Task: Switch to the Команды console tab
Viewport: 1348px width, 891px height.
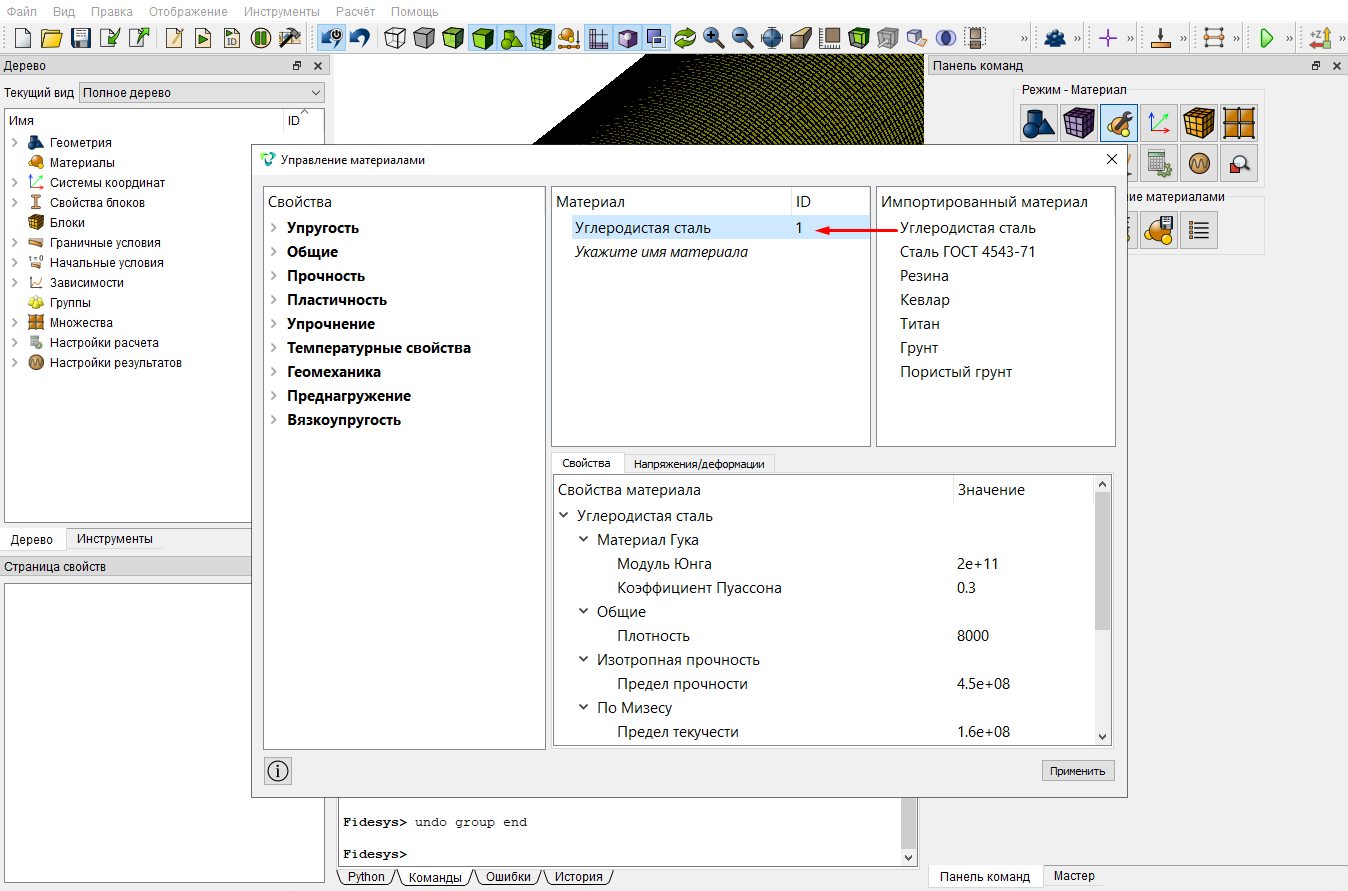Action: tap(435, 877)
